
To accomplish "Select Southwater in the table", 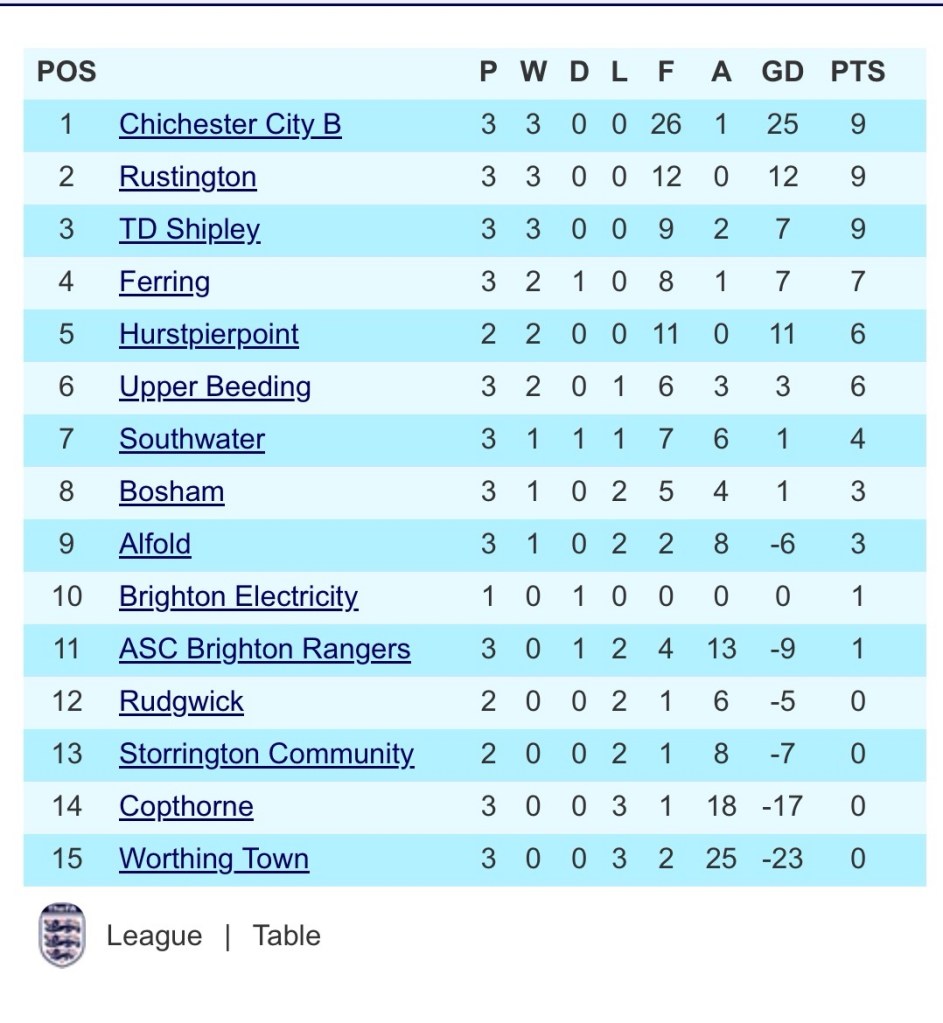I will click(192, 439).
